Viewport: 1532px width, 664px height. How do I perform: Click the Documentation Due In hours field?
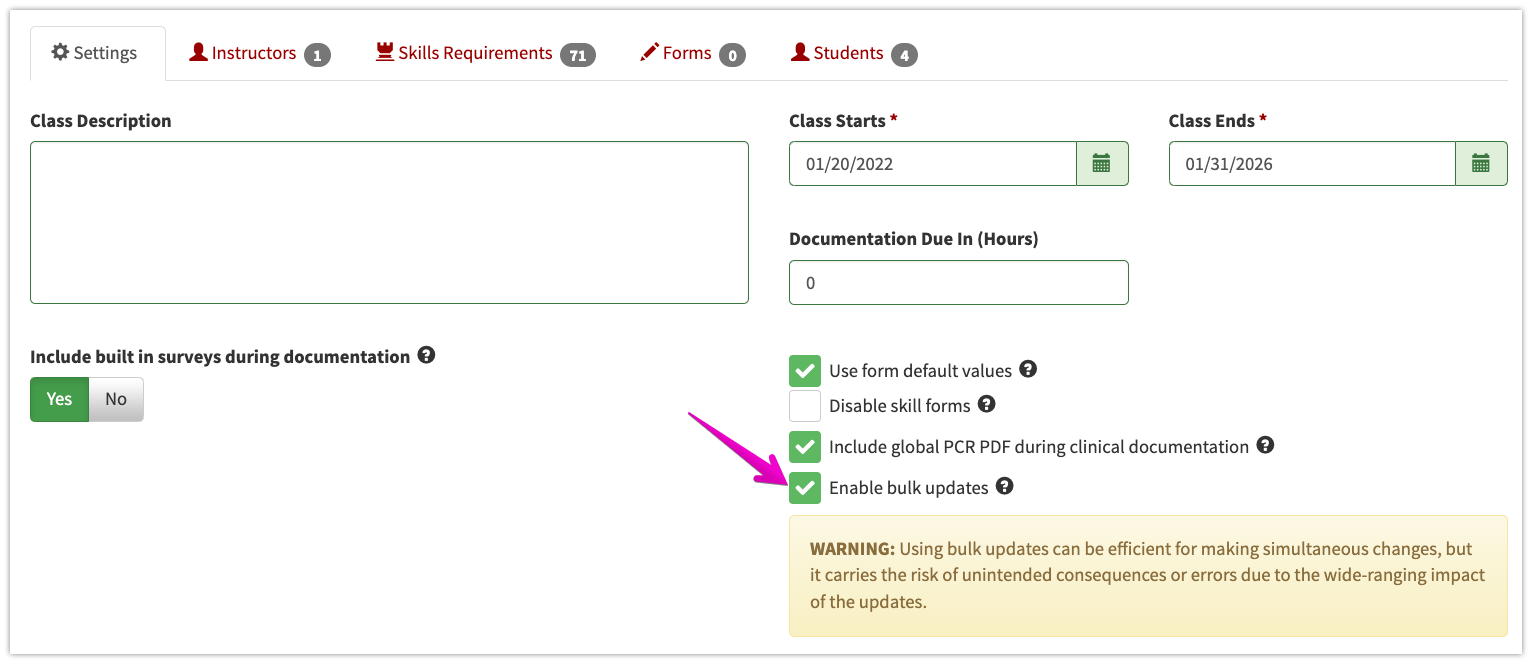[x=958, y=282]
